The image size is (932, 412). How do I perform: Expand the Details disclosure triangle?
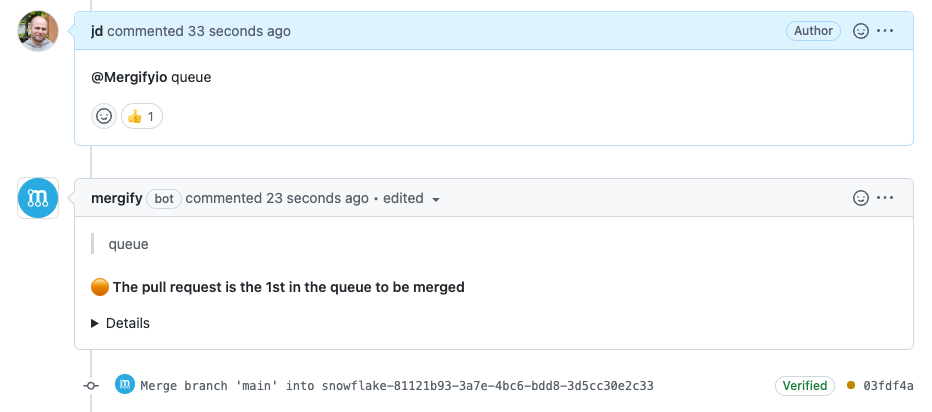point(95,323)
